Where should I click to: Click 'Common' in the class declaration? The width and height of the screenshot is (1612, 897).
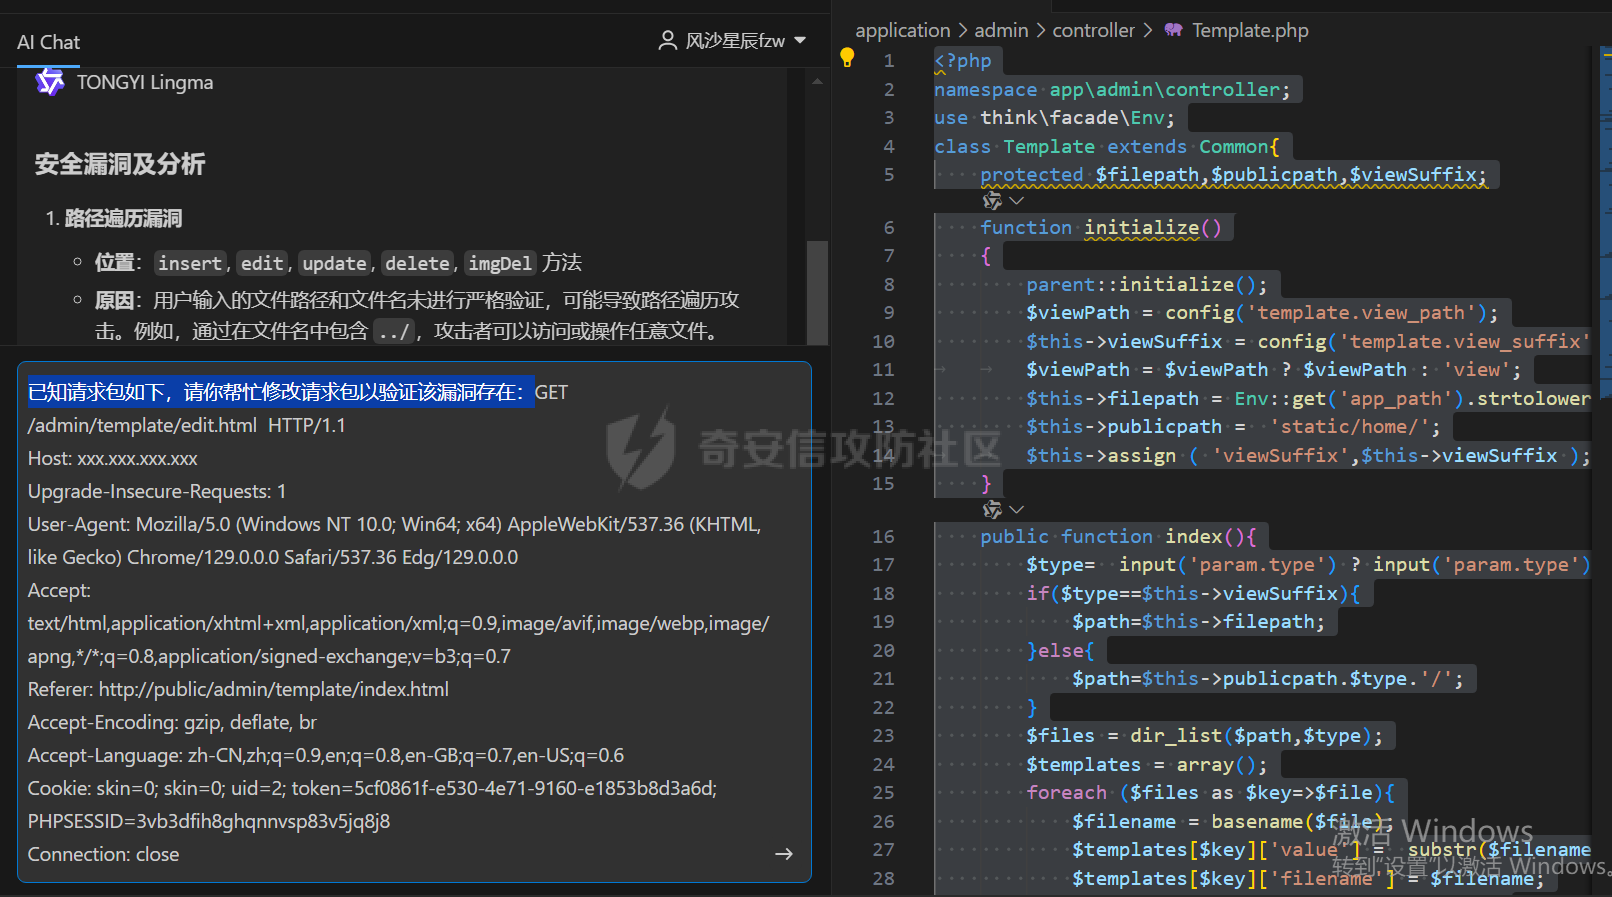pyautogui.click(x=1234, y=147)
